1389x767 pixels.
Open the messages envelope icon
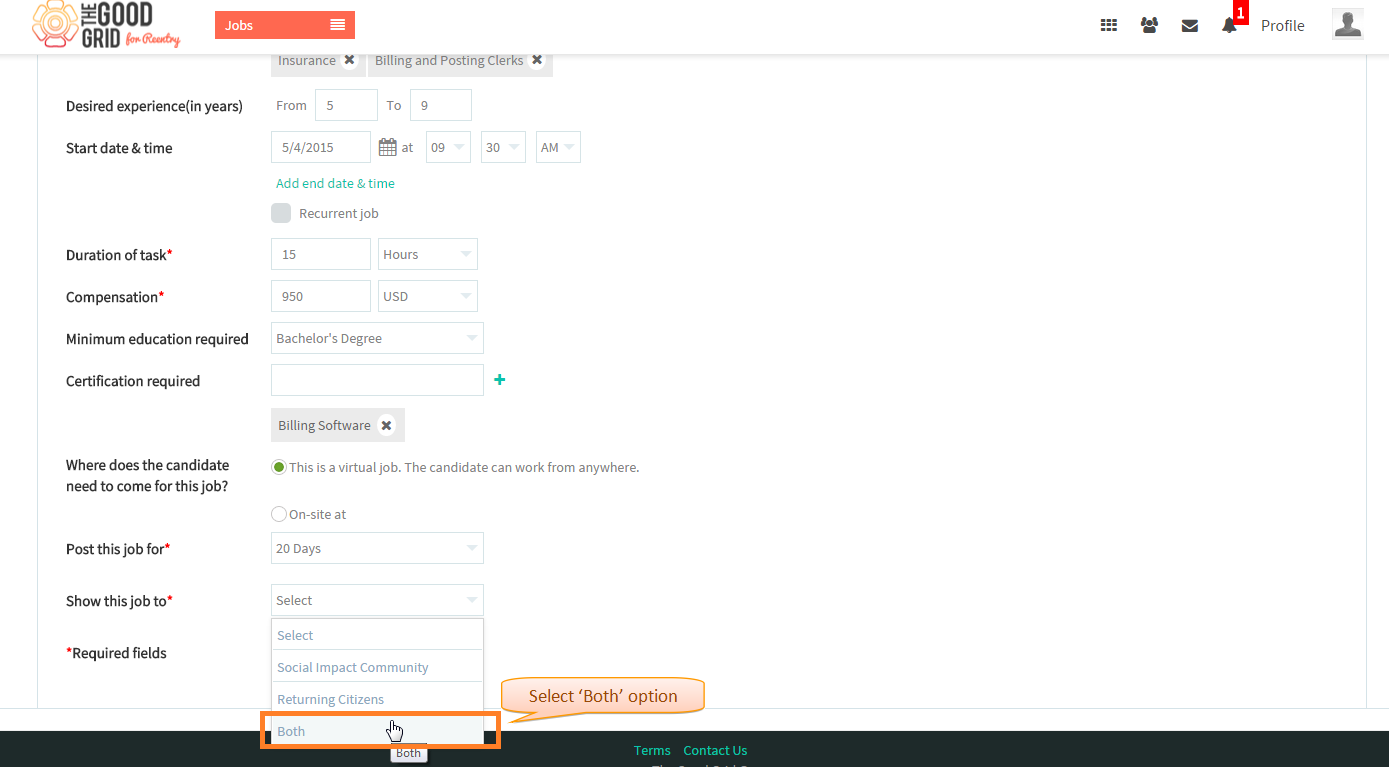[1190, 26]
